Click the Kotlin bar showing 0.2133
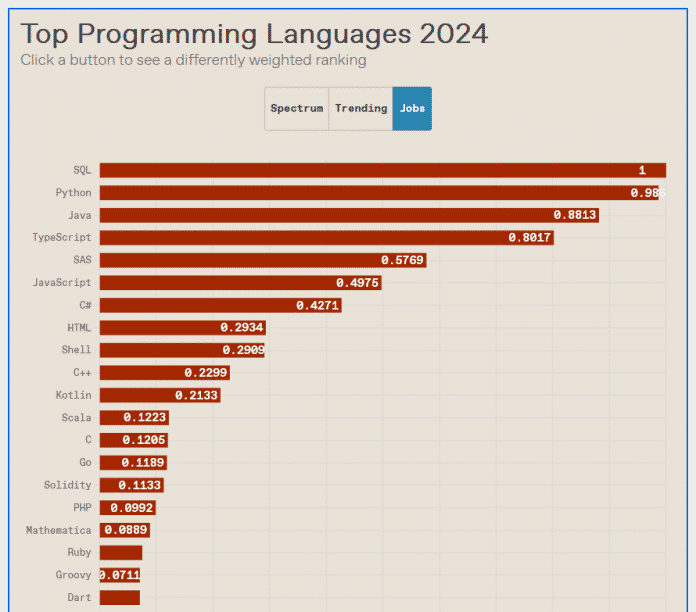The image size is (696, 612). click(x=160, y=395)
